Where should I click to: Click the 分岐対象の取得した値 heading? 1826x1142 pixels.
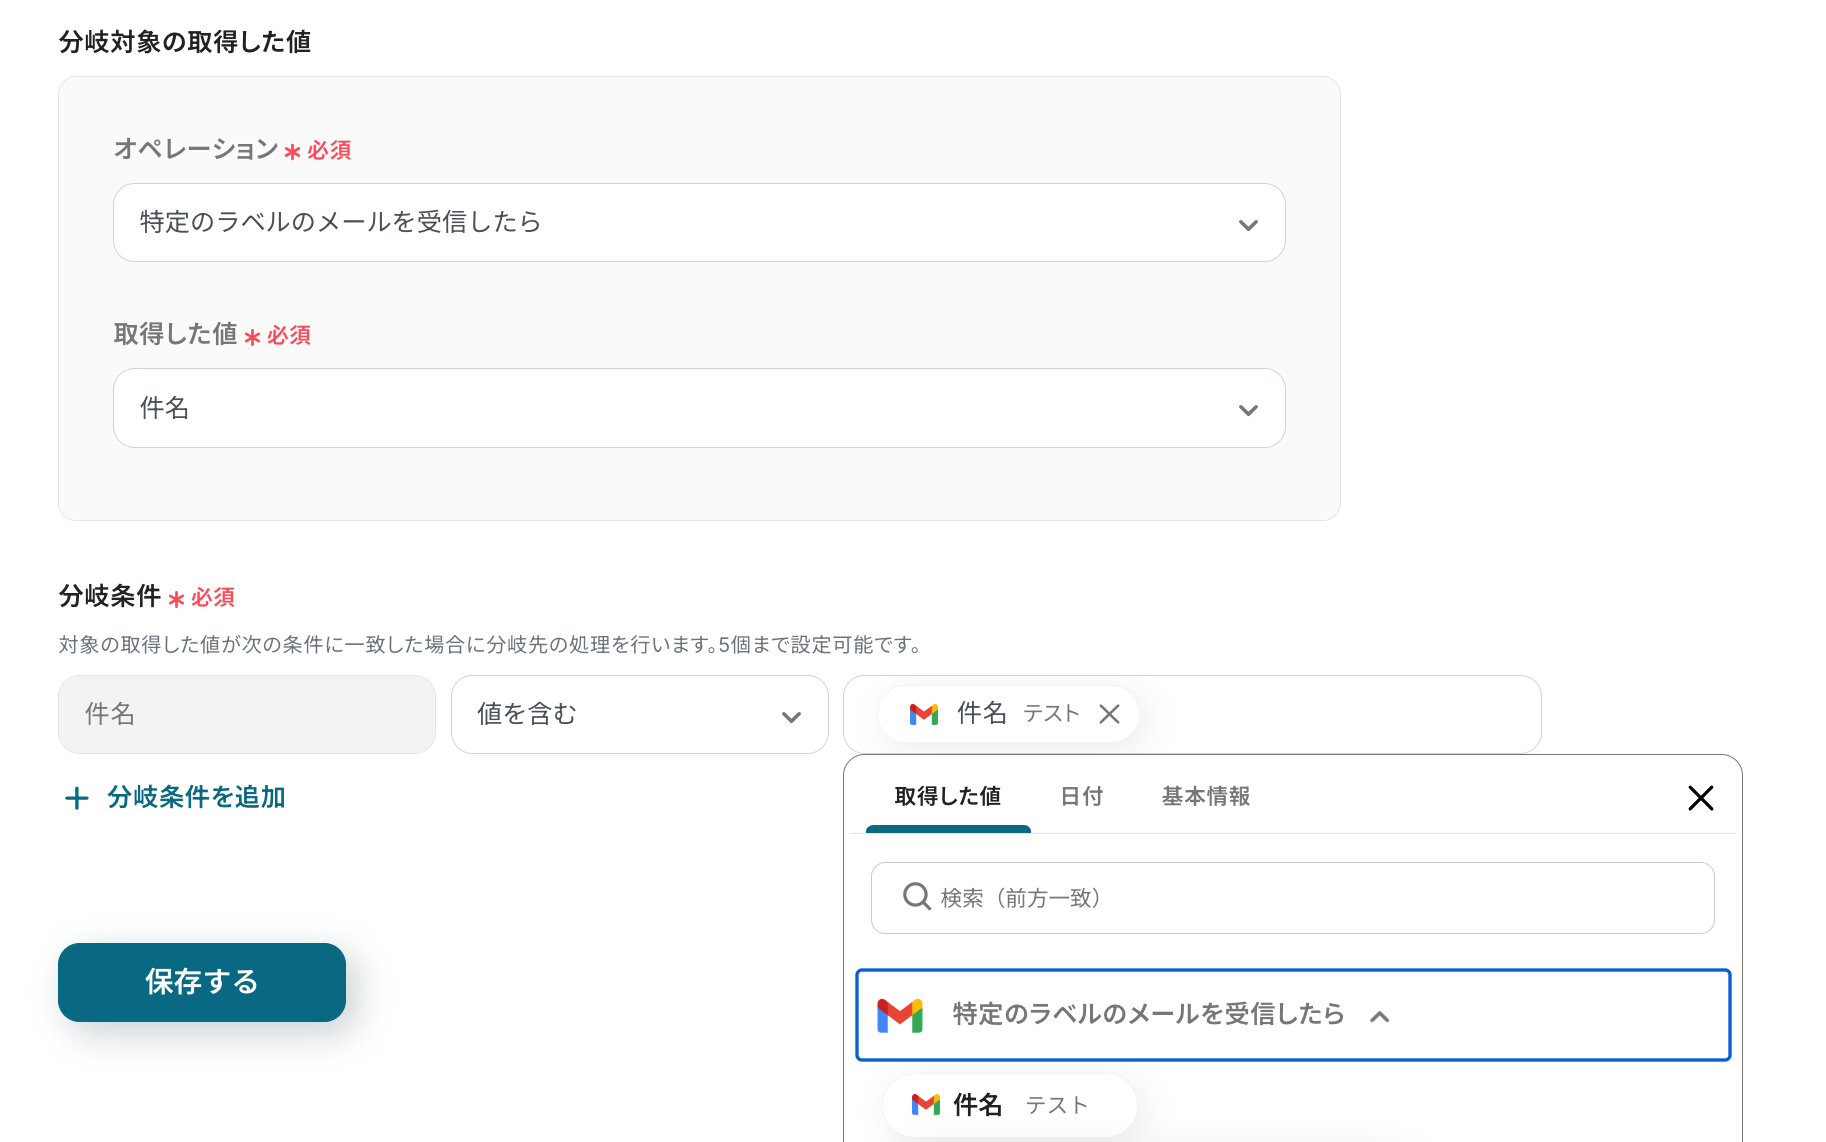(185, 42)
